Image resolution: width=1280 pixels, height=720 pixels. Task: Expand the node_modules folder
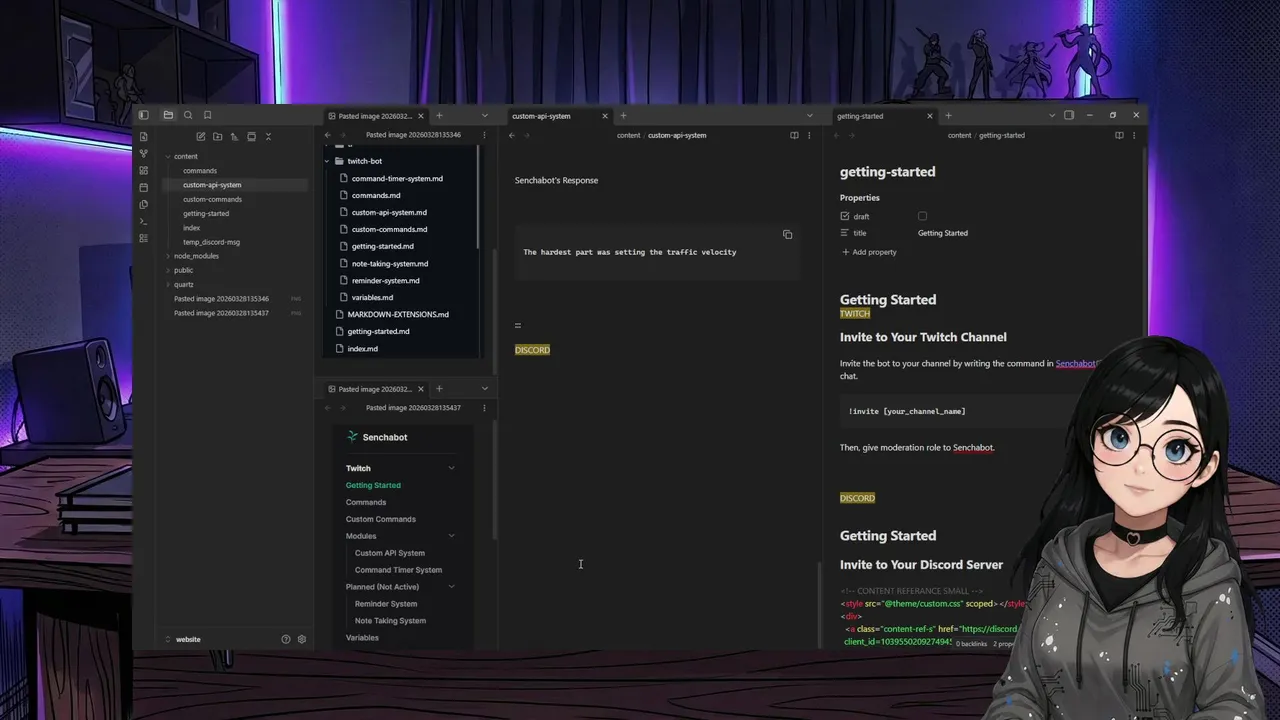coord(168,256)
